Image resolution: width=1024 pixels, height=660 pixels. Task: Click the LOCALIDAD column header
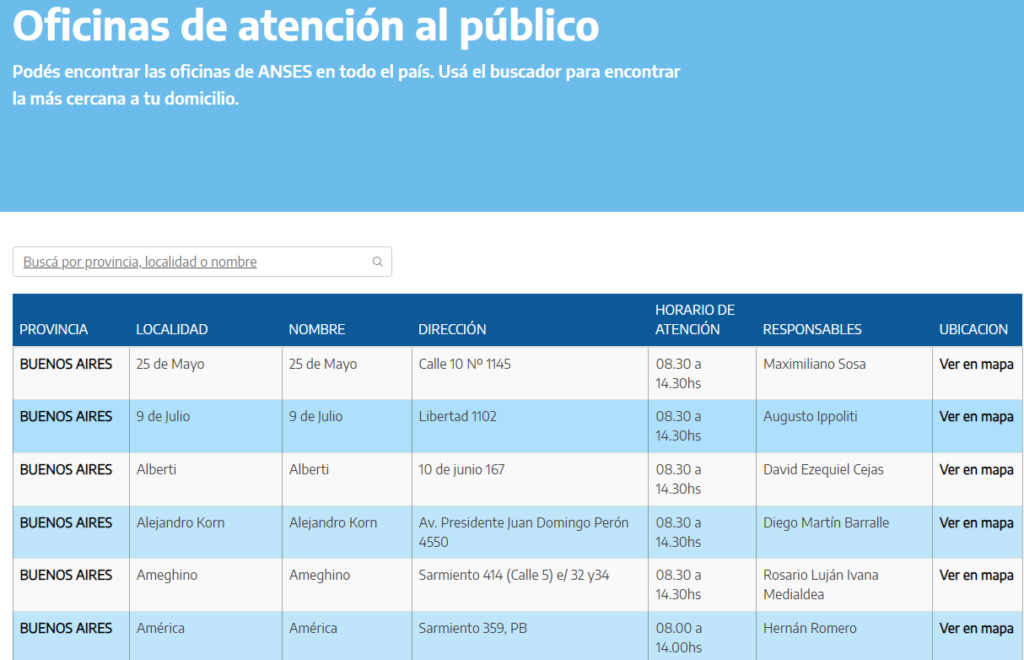171,329
